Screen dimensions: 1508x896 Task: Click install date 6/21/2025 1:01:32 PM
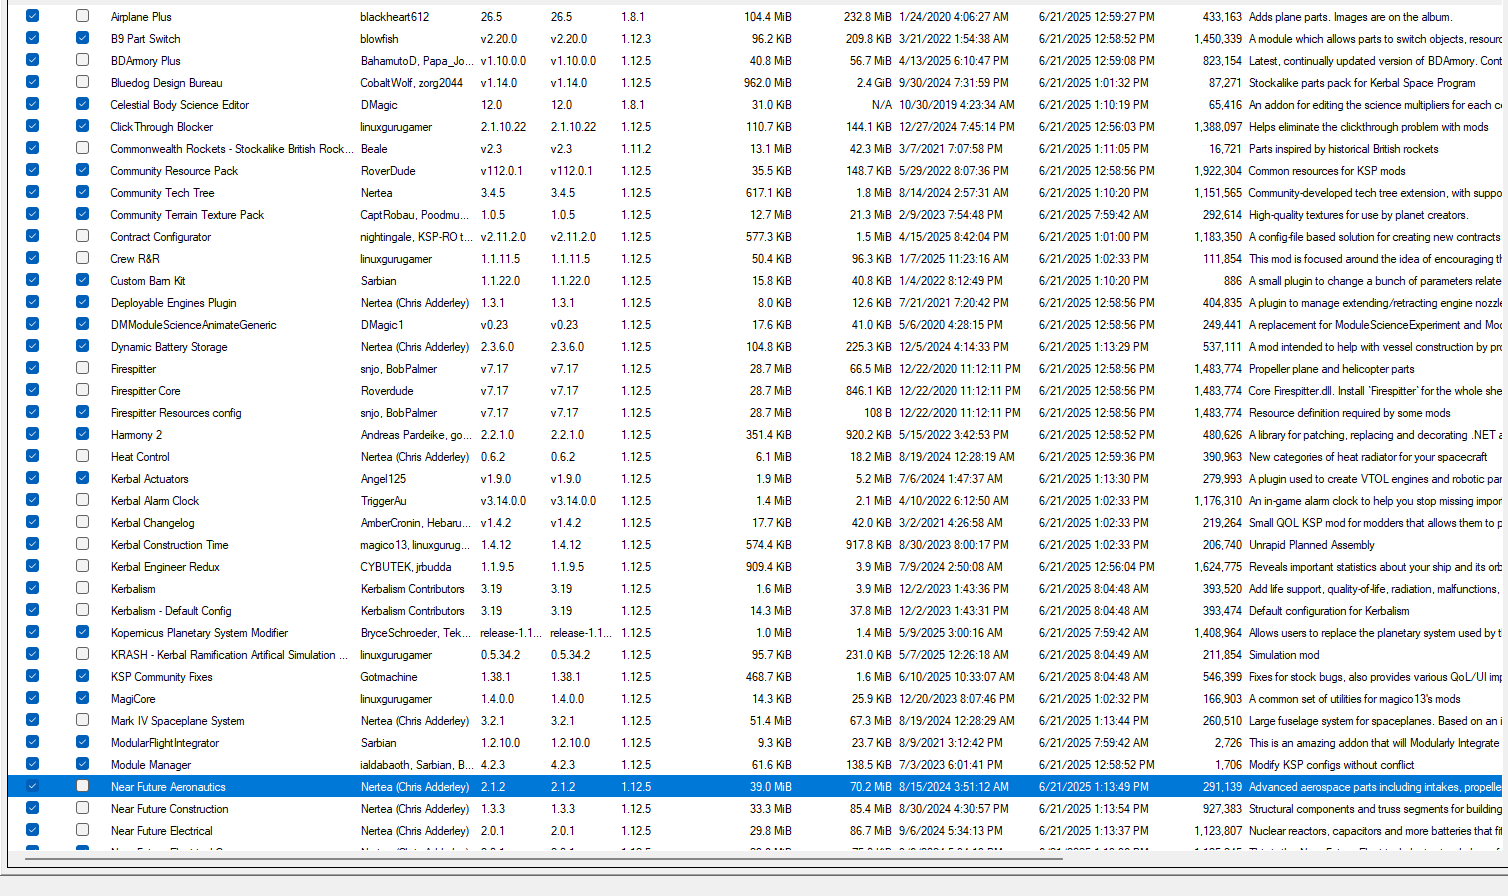[1093, 83]
